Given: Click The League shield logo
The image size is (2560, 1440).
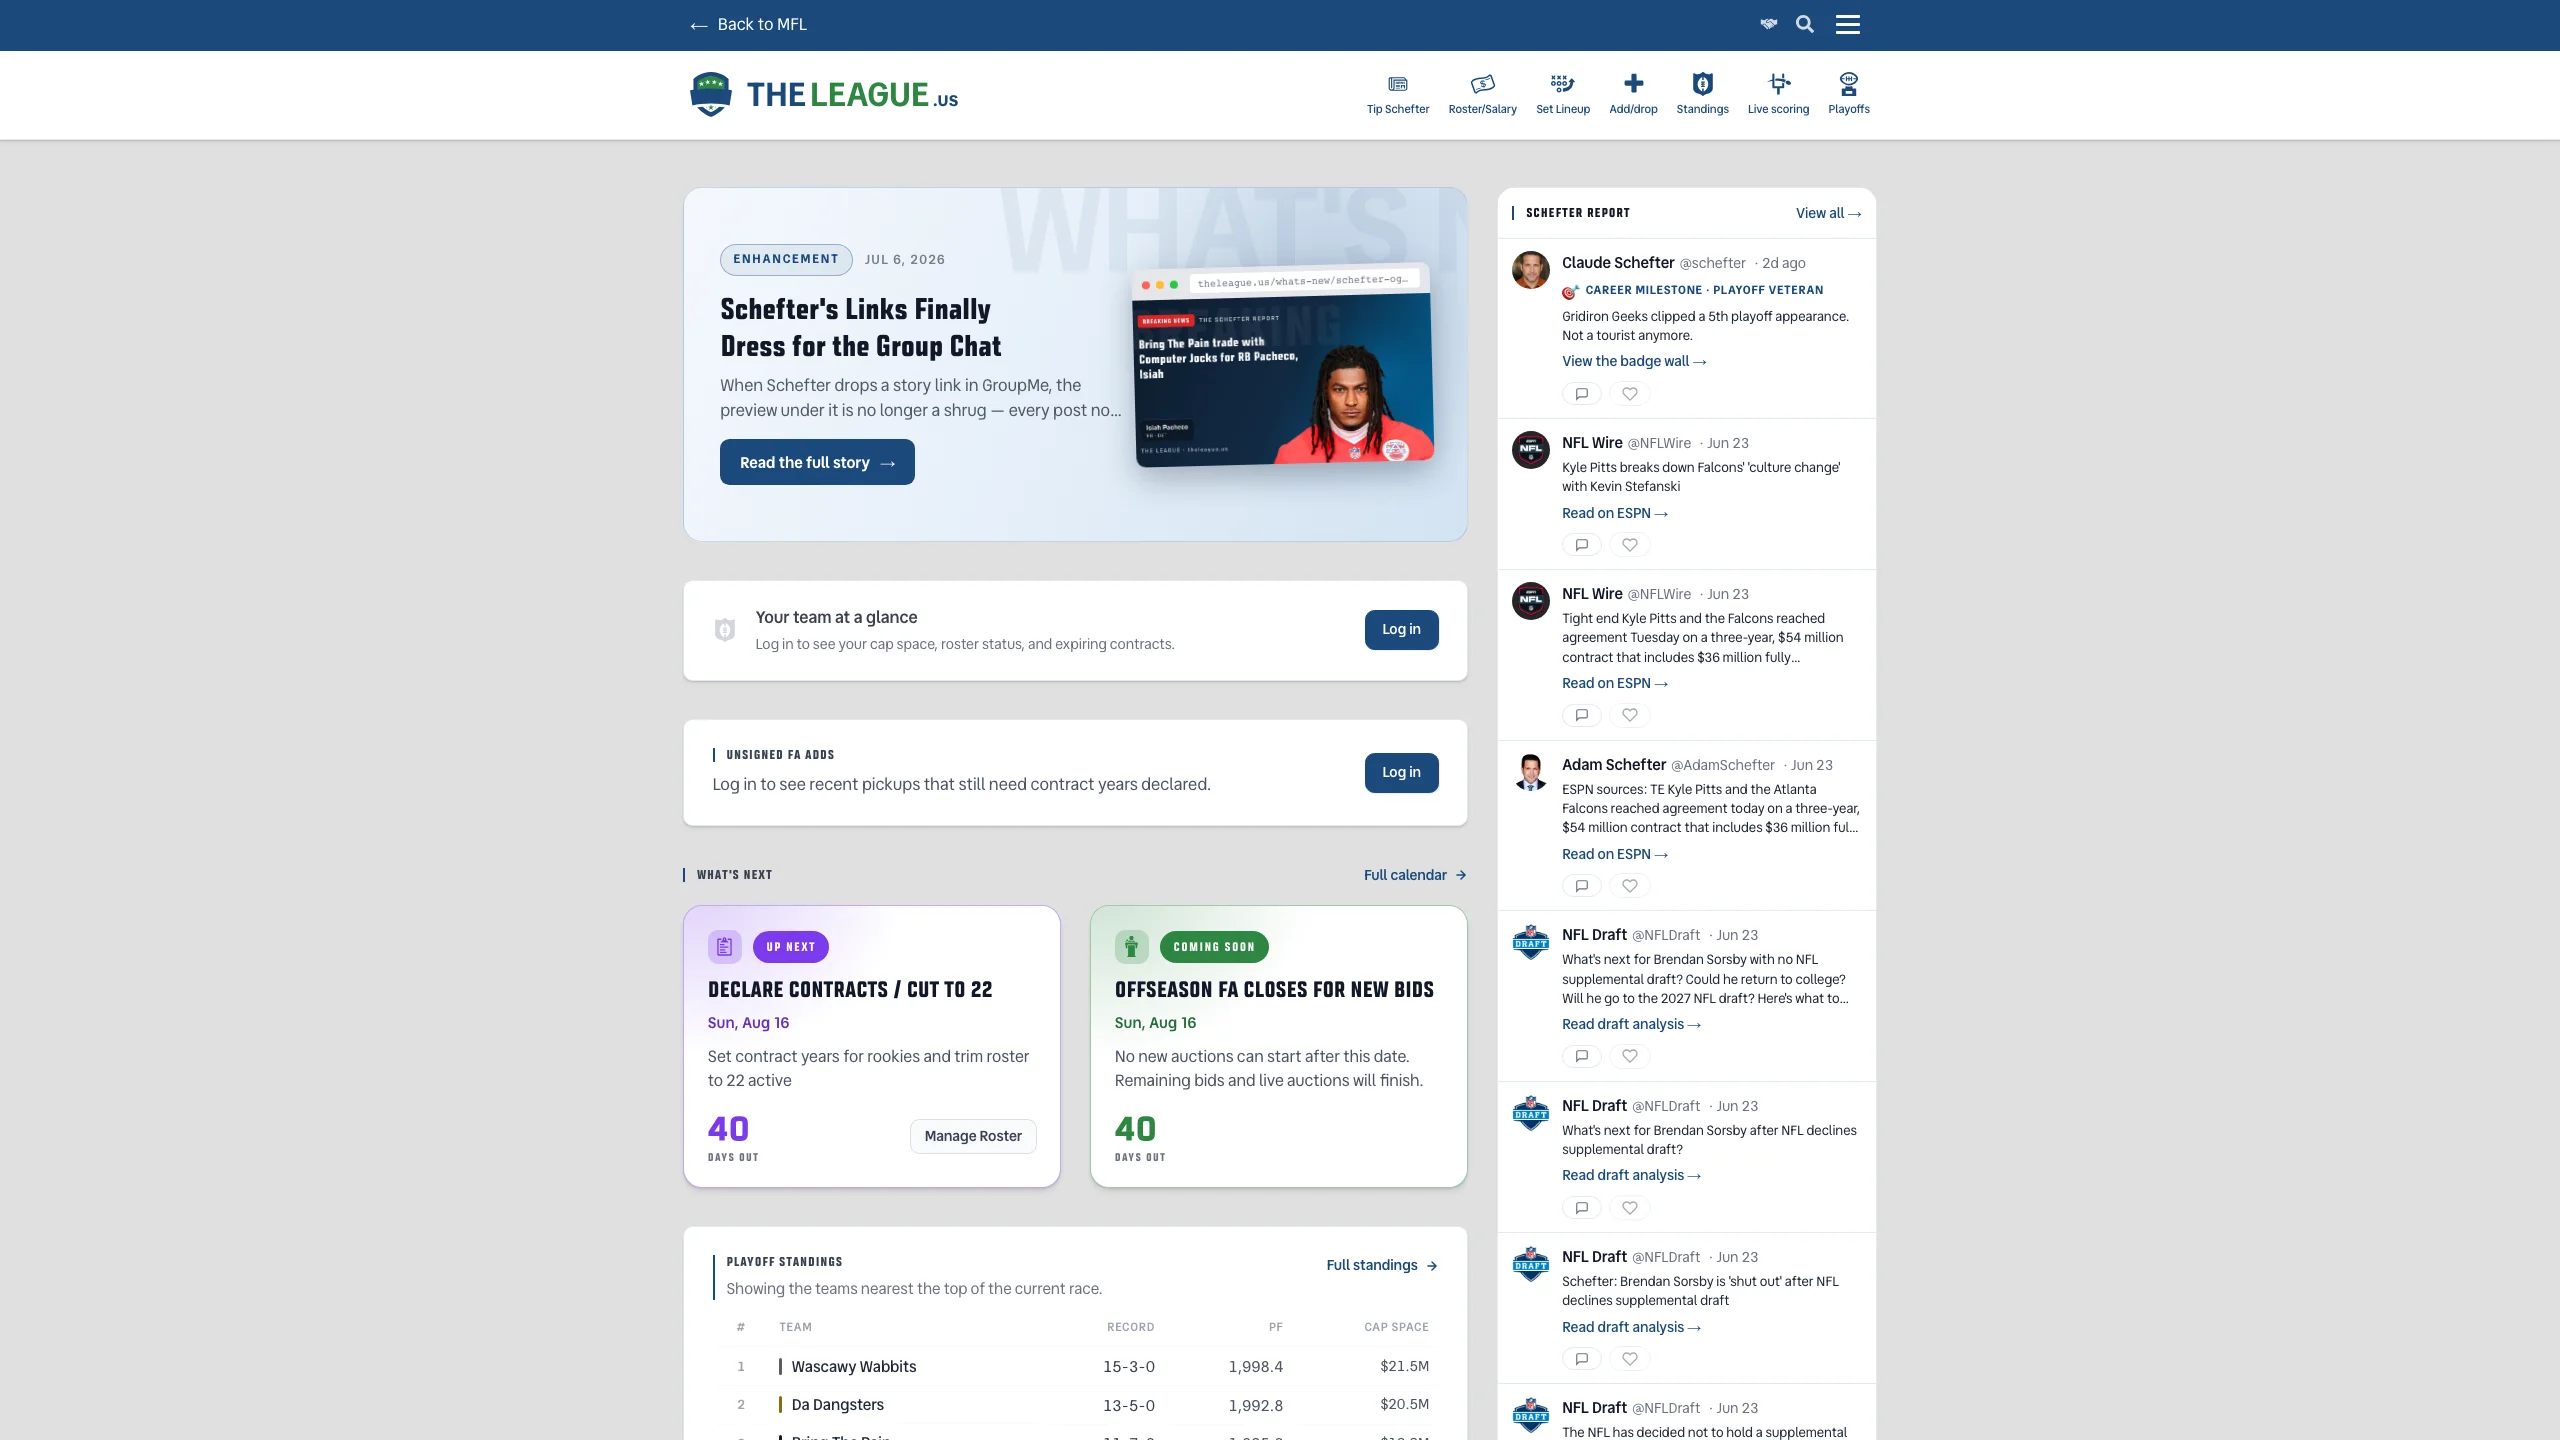Looking at the screenshot, I should 710,94.
